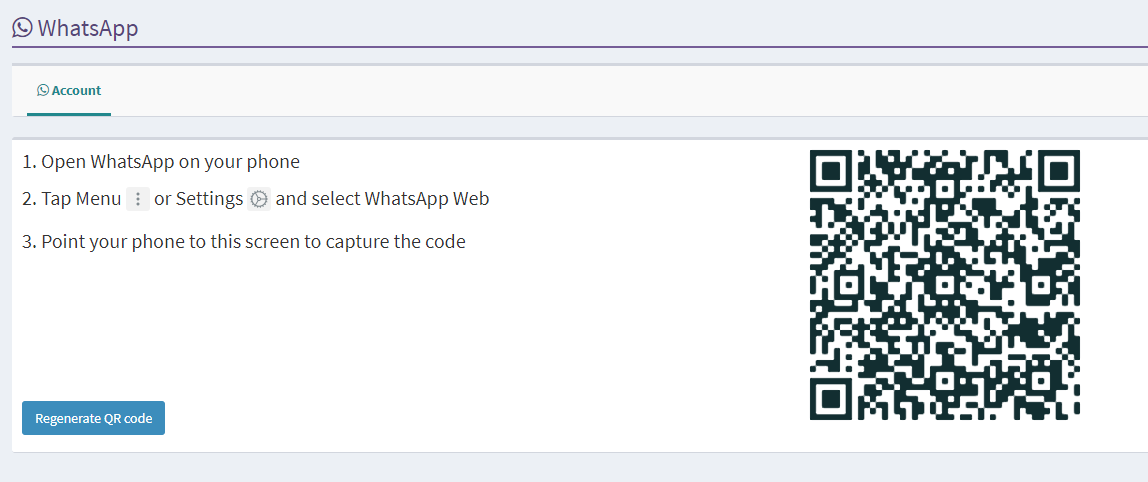This screenshot has width=1148, height=482.
Task: Click the top-left finder square of the QR code
Action: coord(832,171)
